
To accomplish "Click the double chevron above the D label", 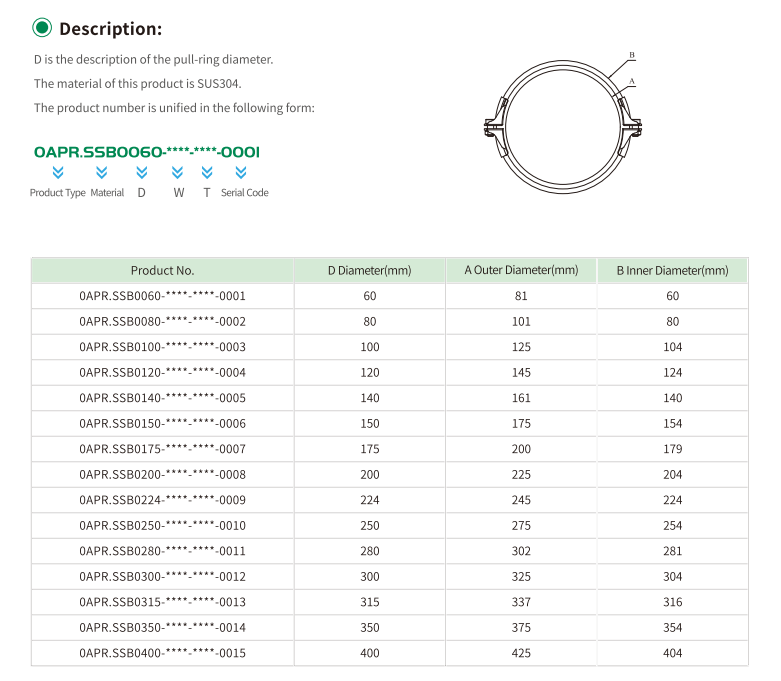I will (141, 172).
